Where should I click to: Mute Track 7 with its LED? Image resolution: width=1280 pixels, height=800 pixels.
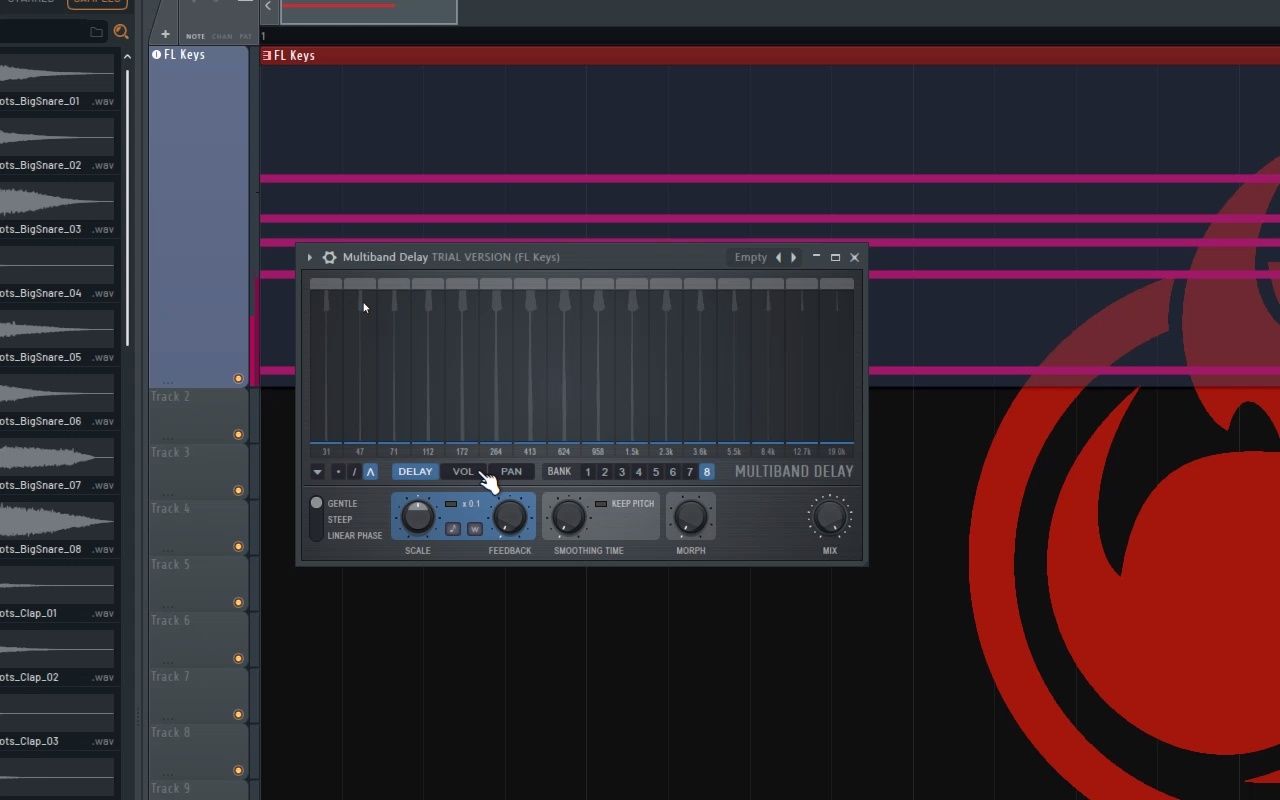pyautogui.click(x=238, y=715)
